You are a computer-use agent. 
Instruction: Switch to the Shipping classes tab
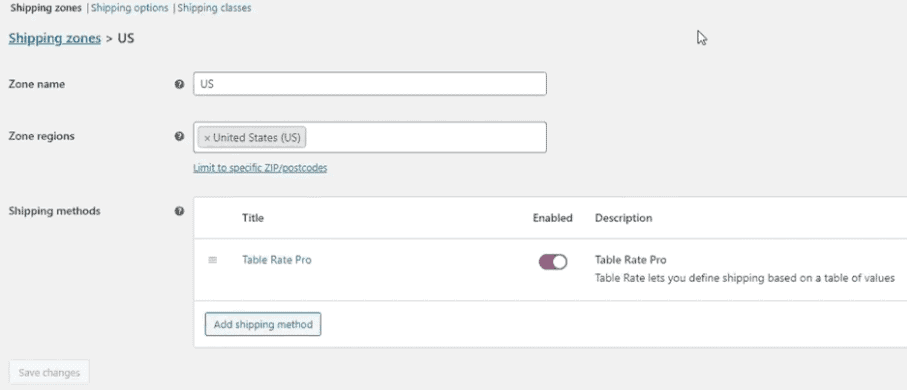tap(215, 8)
